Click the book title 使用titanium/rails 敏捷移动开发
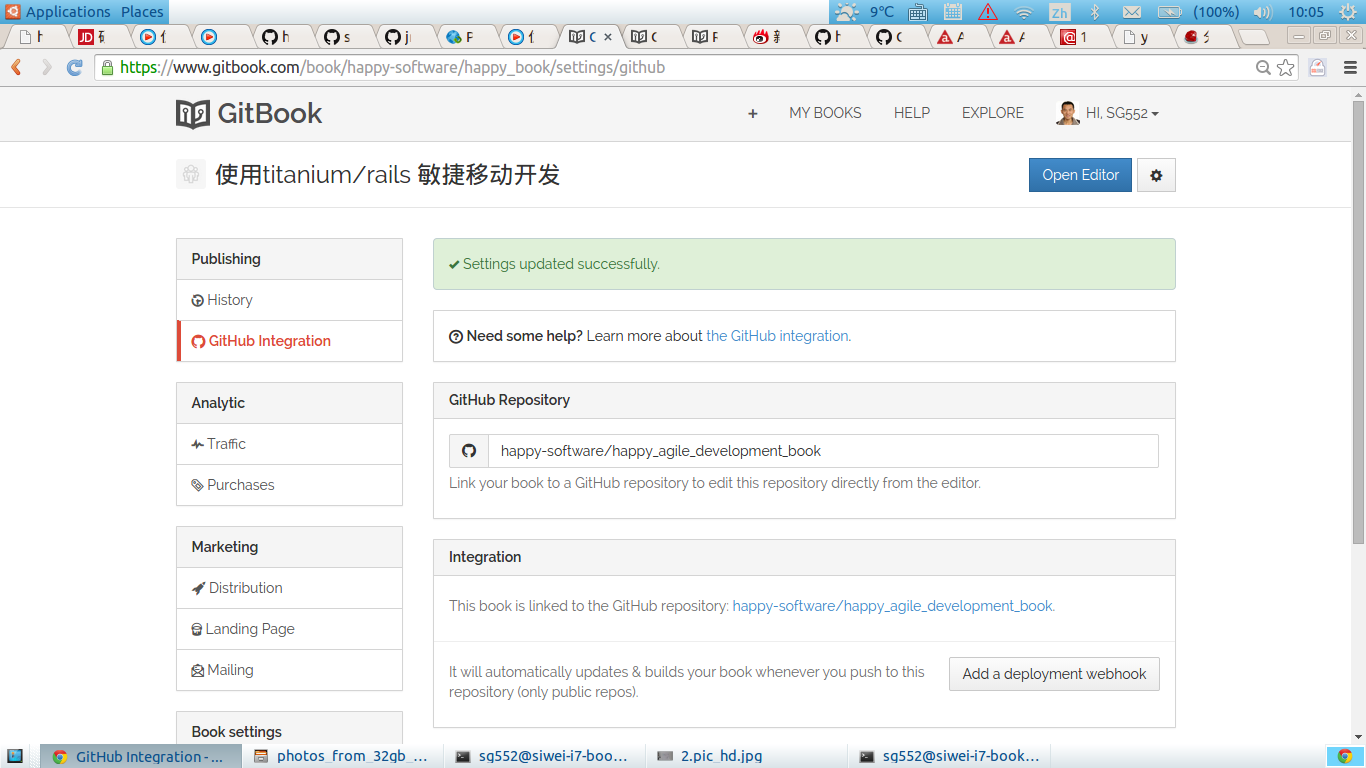This screenshot has width=1366, height=768. (388, 175)
